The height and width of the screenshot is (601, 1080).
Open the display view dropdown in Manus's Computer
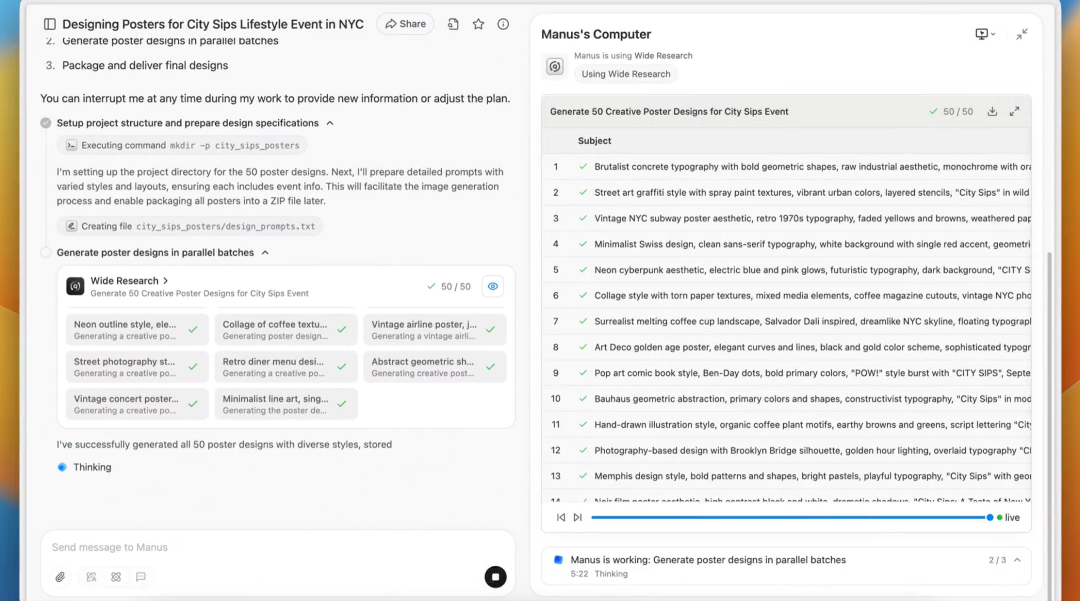pyautogui.click(x=985, y=34)
